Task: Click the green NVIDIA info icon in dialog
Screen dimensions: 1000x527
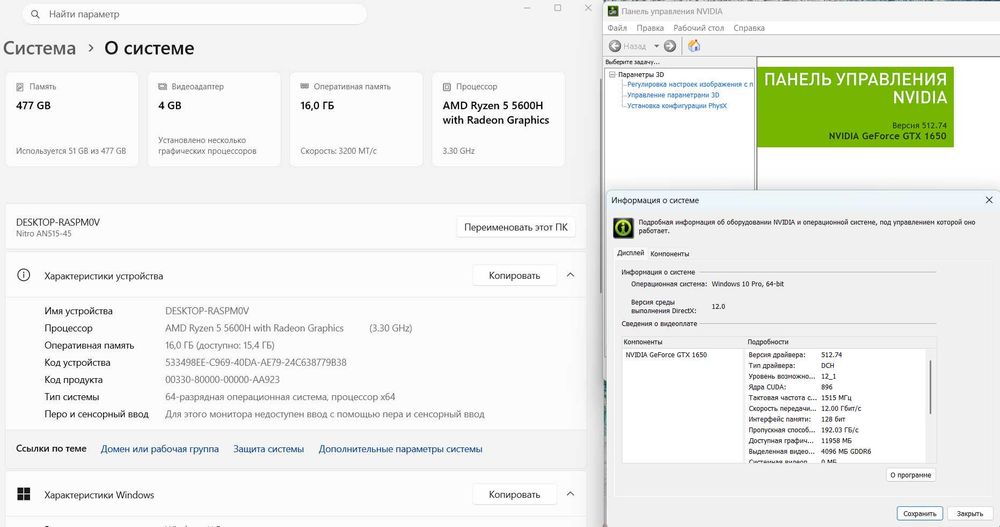Action: point(623,228)
